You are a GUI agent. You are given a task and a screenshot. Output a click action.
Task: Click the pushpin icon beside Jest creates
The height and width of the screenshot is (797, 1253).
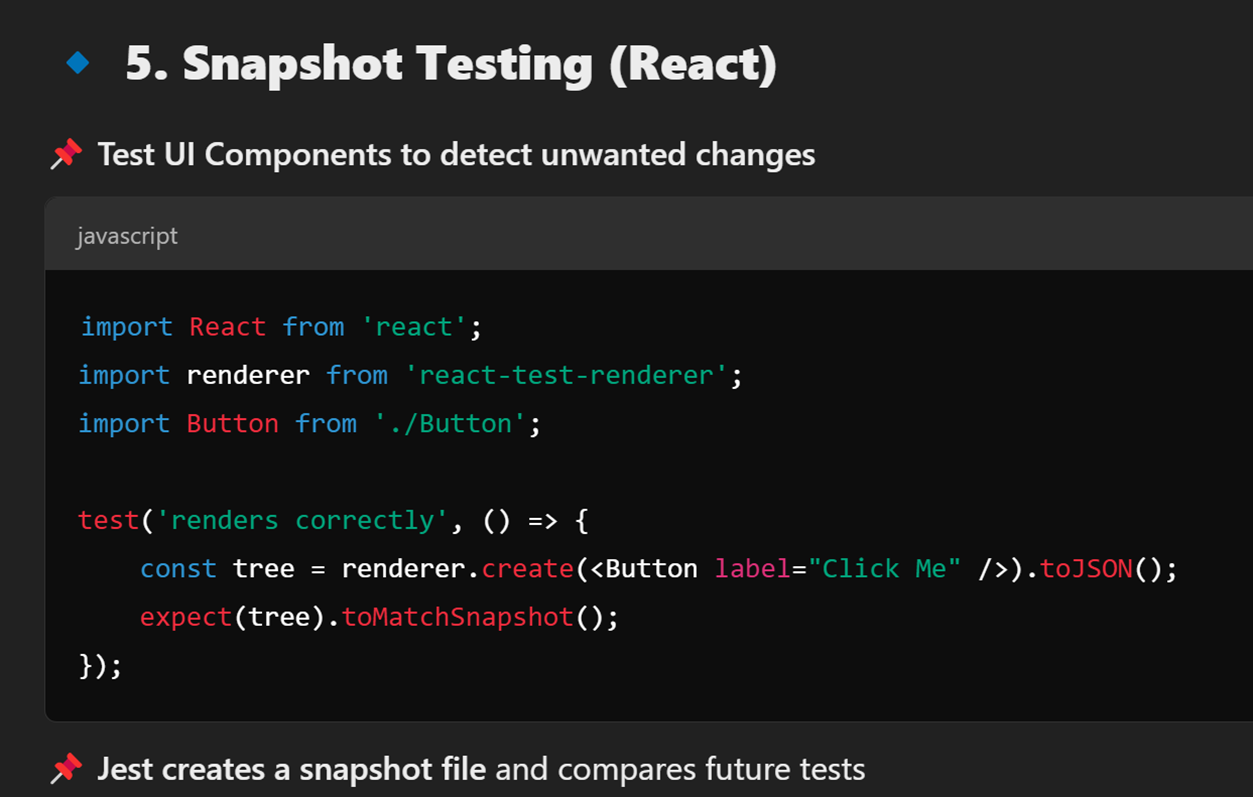point(66,769)
